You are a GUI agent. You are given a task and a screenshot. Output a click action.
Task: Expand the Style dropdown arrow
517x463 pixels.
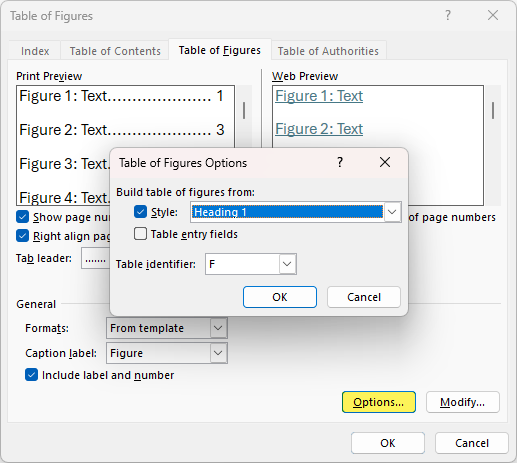[x=392, y=212]
